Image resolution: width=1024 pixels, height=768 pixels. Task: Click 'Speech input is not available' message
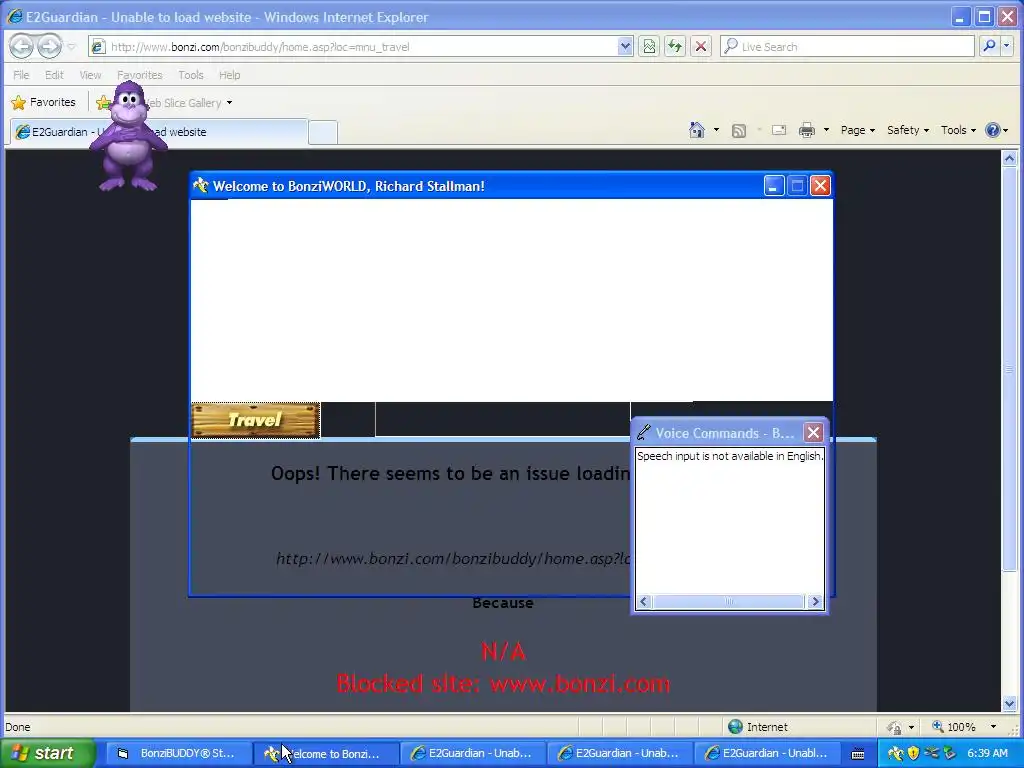[729, 456]
